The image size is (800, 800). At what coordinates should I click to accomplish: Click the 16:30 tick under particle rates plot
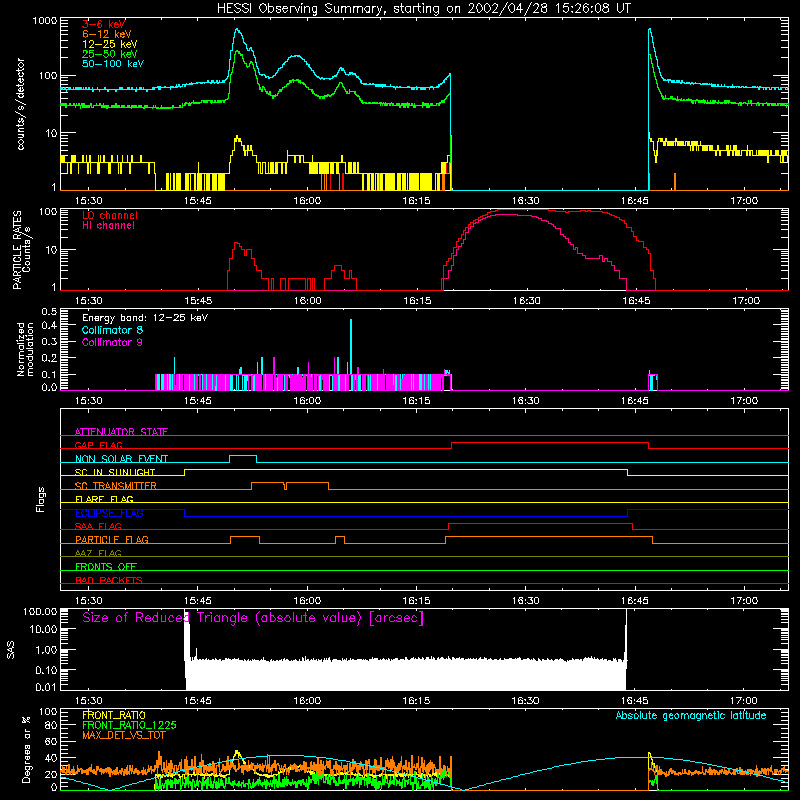tap(526, 301)
